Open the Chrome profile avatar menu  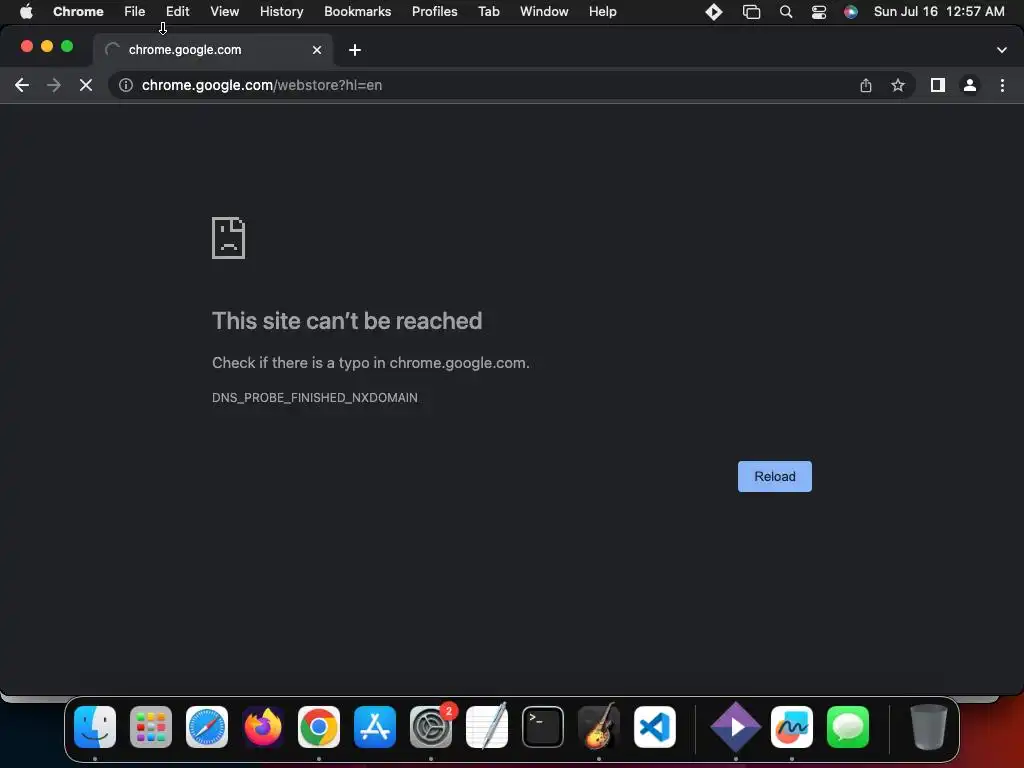point(970,85)
